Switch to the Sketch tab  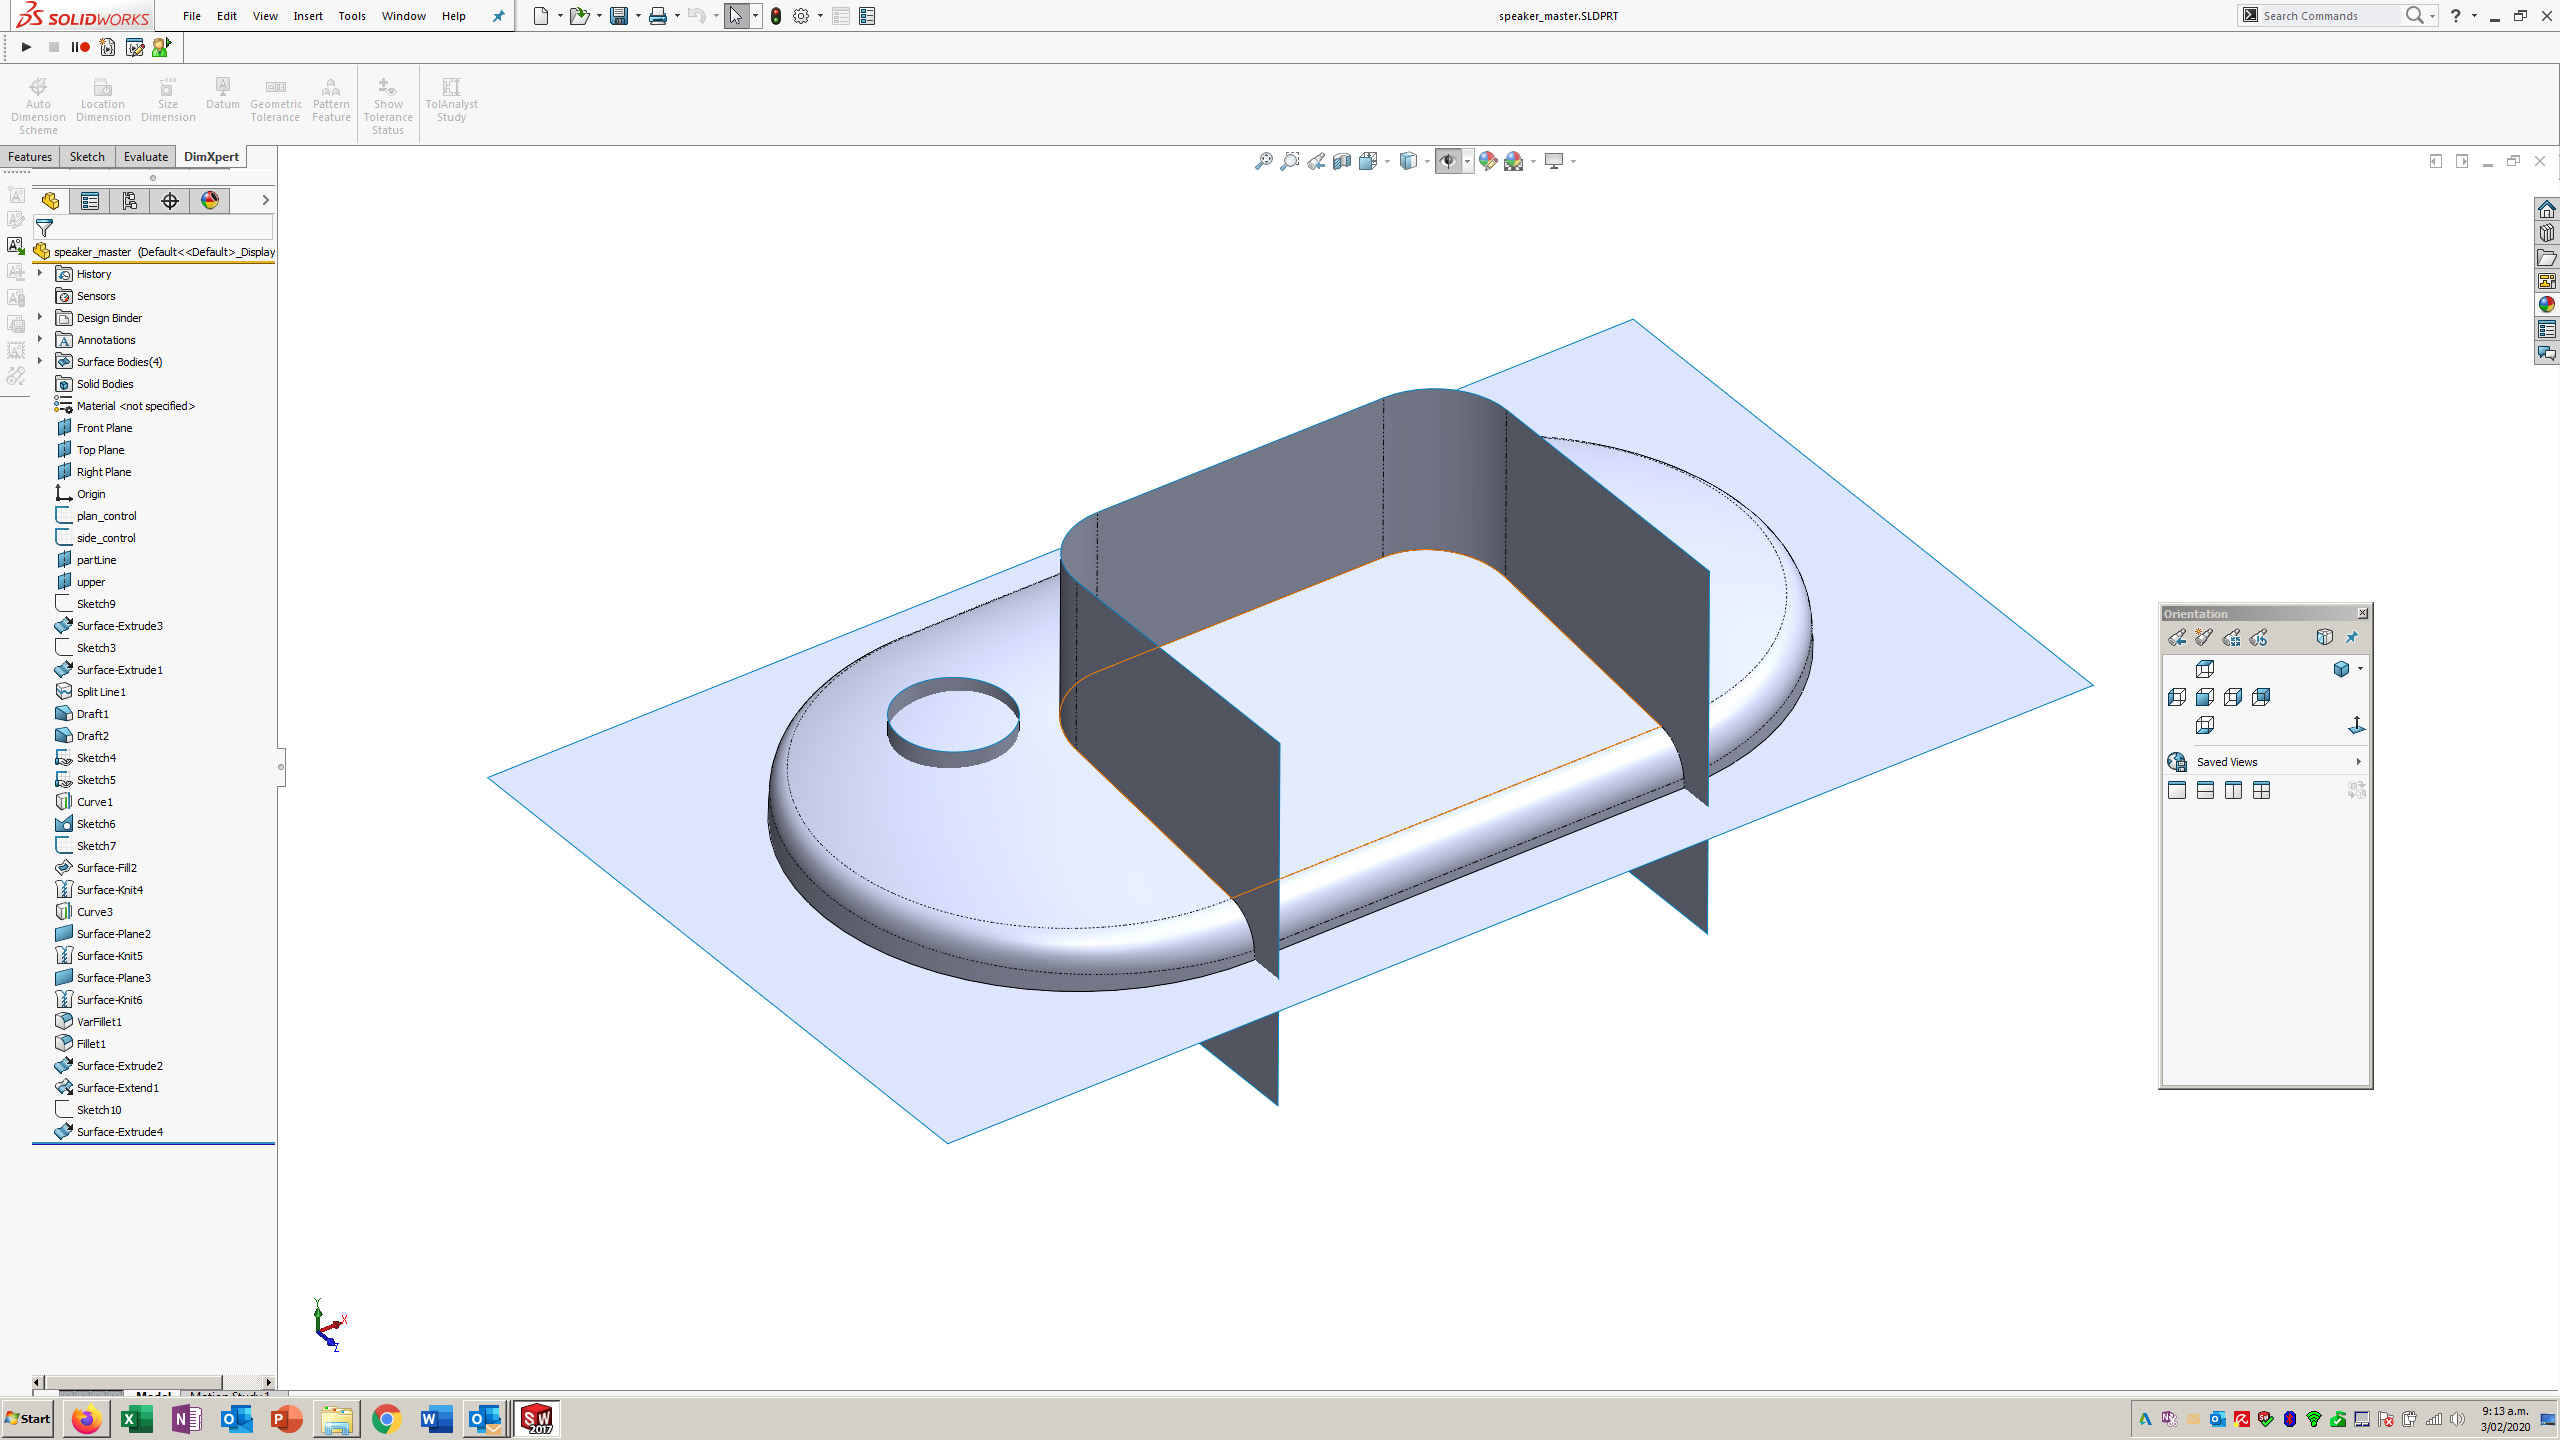(x=84, y=156)
